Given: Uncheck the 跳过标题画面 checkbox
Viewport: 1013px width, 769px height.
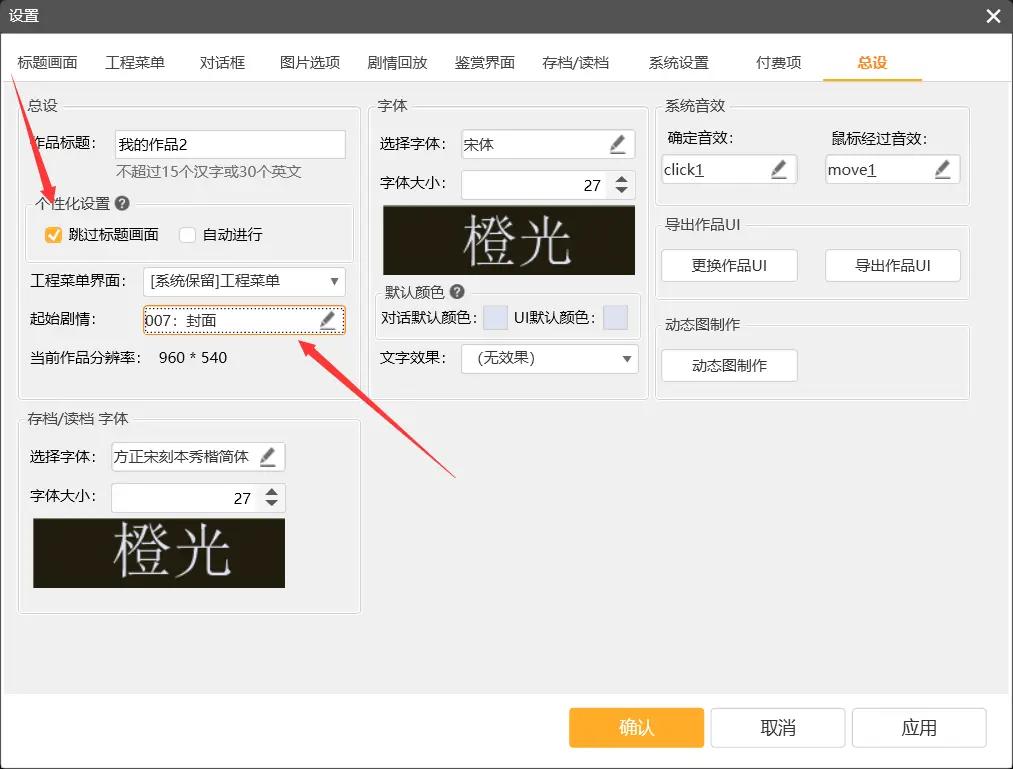Looking at the screenshot, I should (52, 235).
